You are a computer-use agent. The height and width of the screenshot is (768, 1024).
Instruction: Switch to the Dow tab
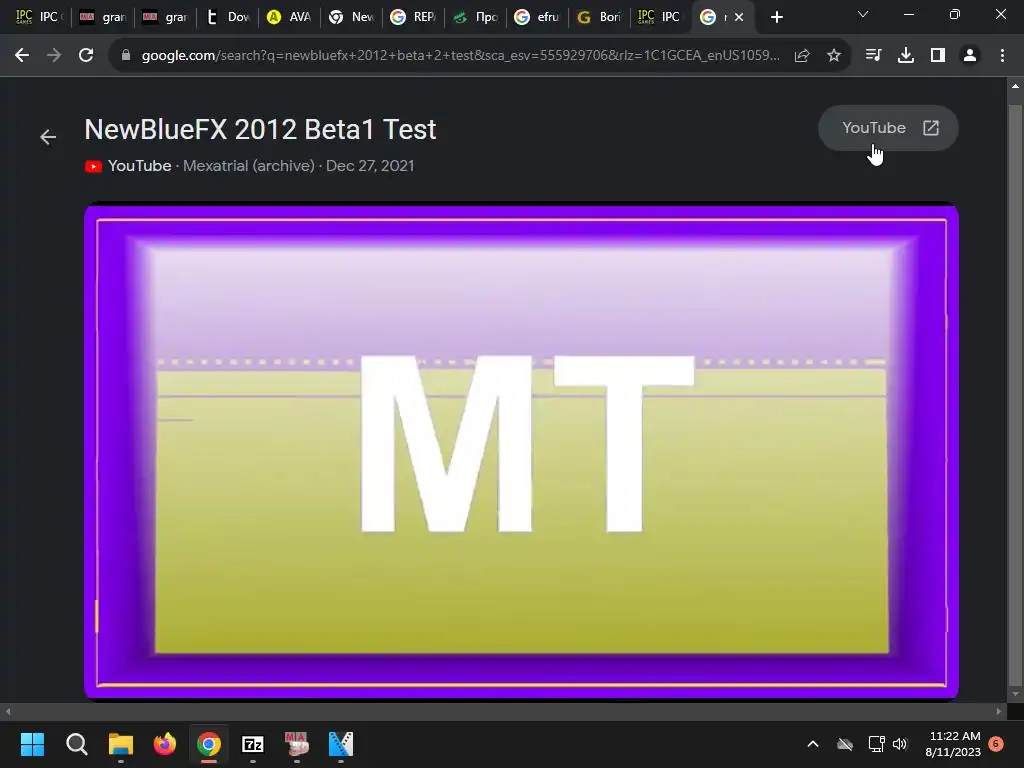coord(228,17)
